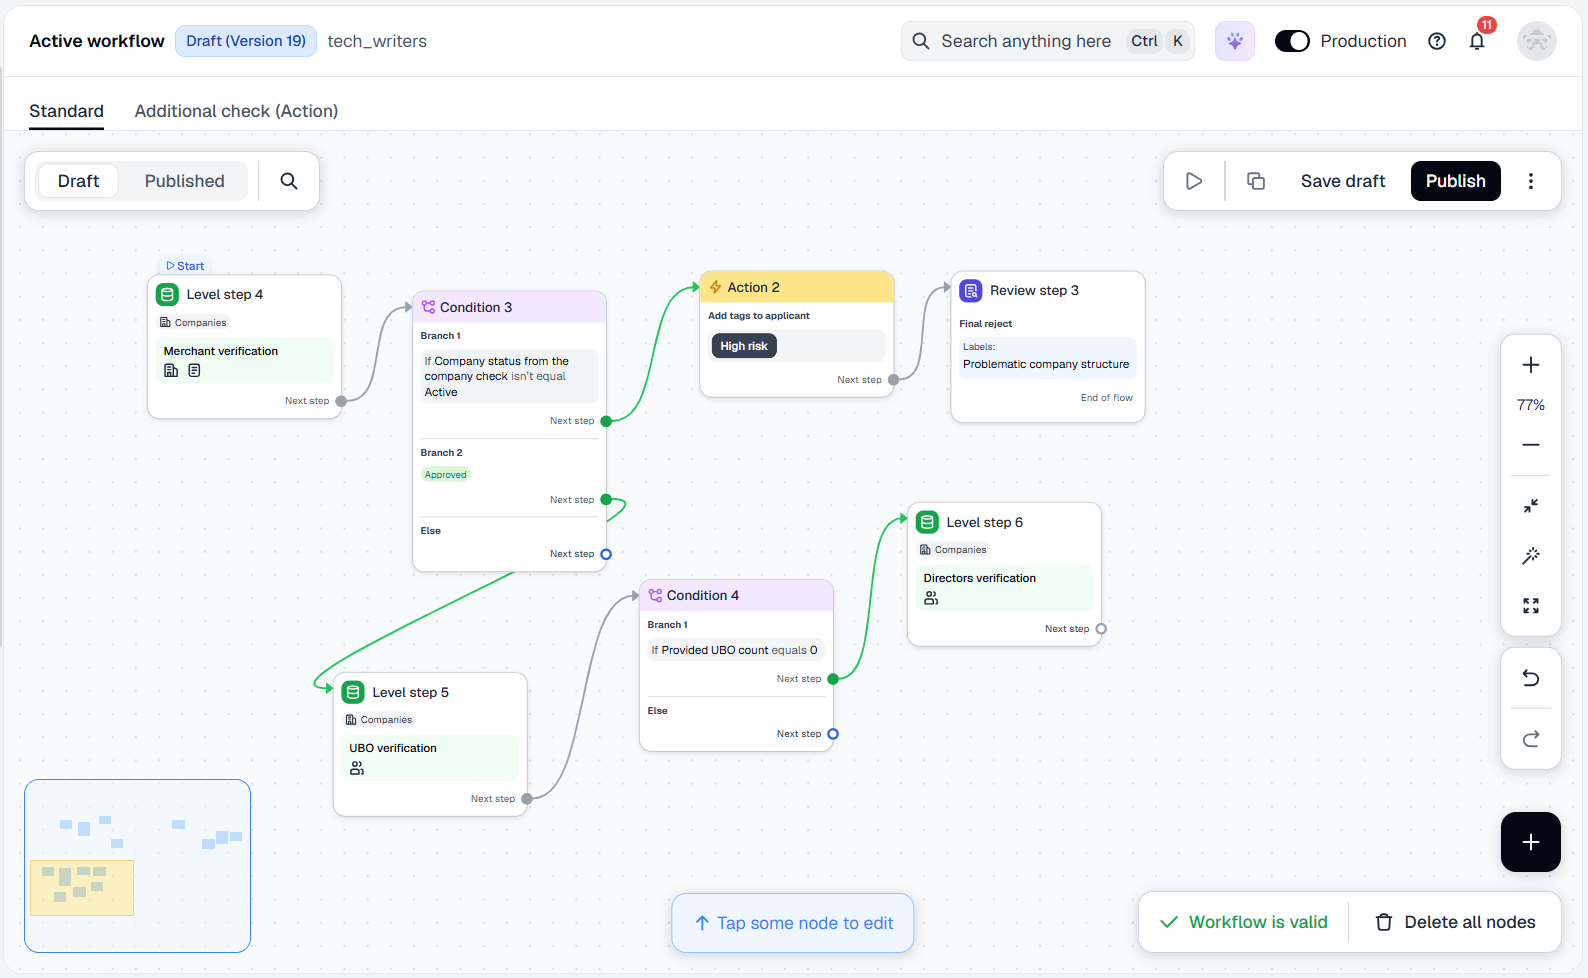Zoom out with the minus icon
The width and height of the screenshot is (1588, 978).
(1530, 445)
